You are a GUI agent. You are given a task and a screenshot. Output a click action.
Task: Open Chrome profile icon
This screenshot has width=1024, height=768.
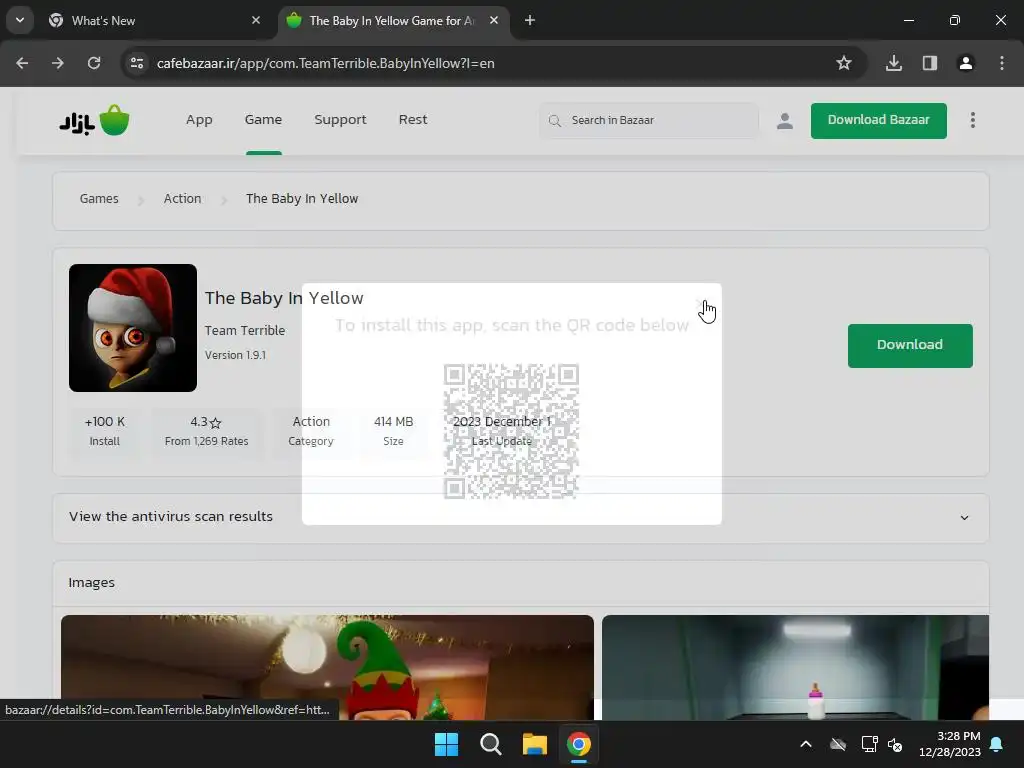pyautogui.click(x=966, y=63)
